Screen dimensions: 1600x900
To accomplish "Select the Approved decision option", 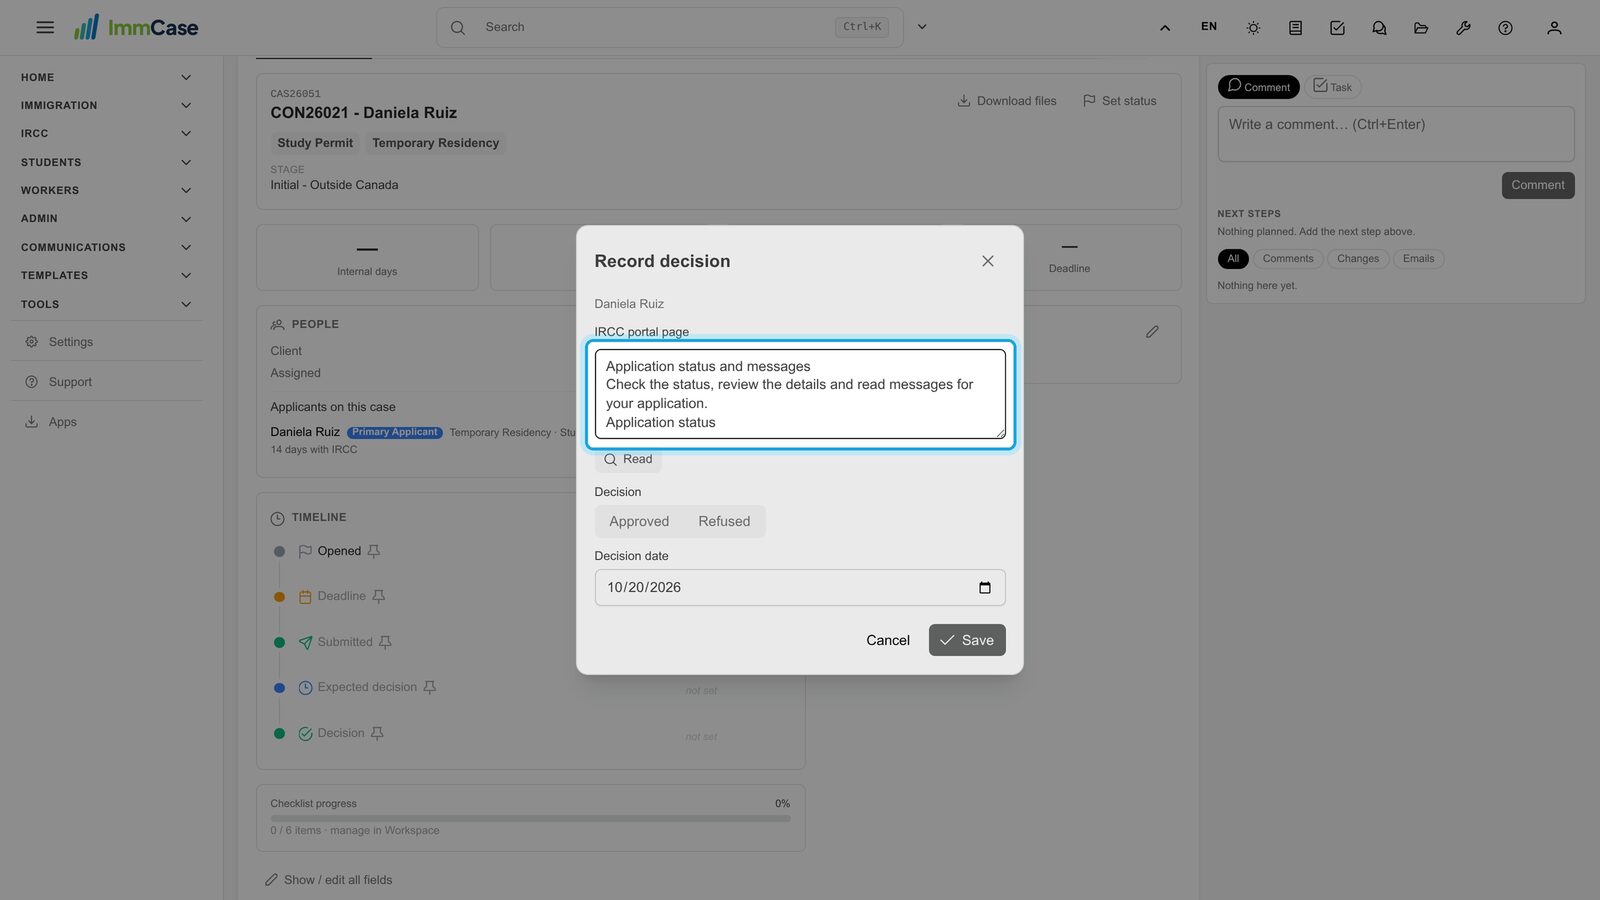I will pyautogui.click(x=639, y=521).
